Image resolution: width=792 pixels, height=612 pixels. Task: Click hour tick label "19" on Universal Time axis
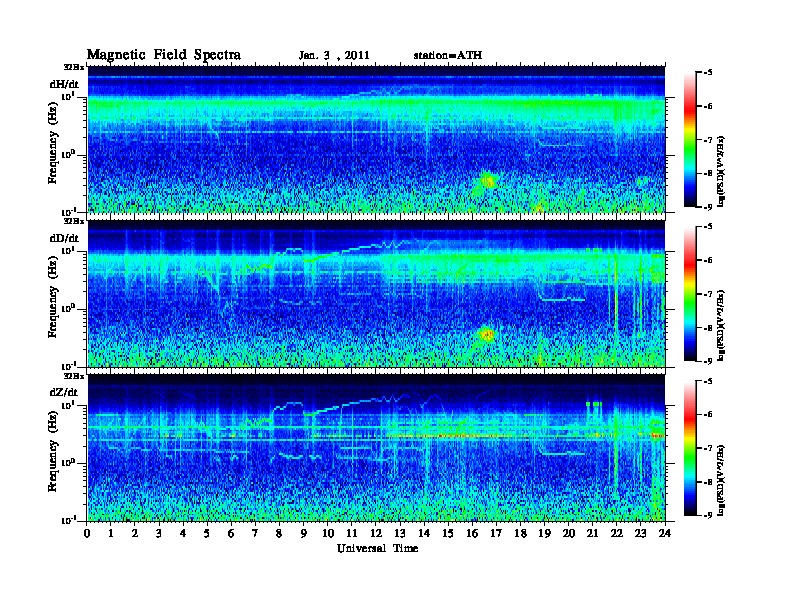pos(544,533)
